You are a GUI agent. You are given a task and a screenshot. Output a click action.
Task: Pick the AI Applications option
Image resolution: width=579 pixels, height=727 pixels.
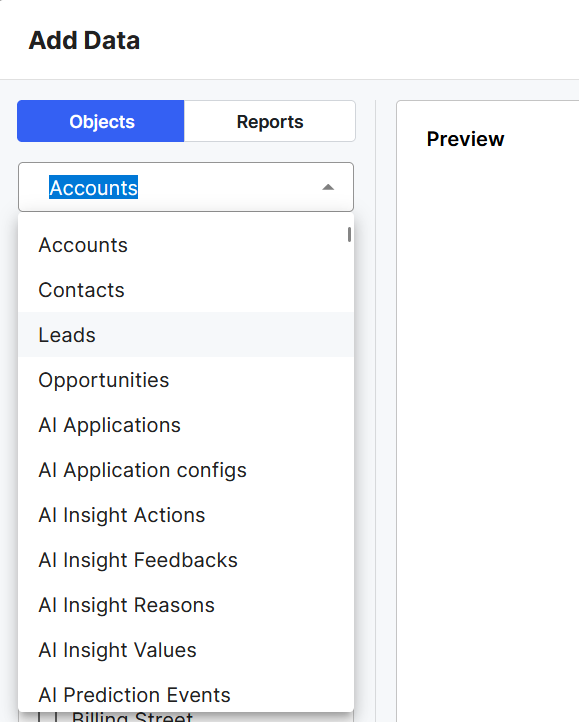coord(186,425)
